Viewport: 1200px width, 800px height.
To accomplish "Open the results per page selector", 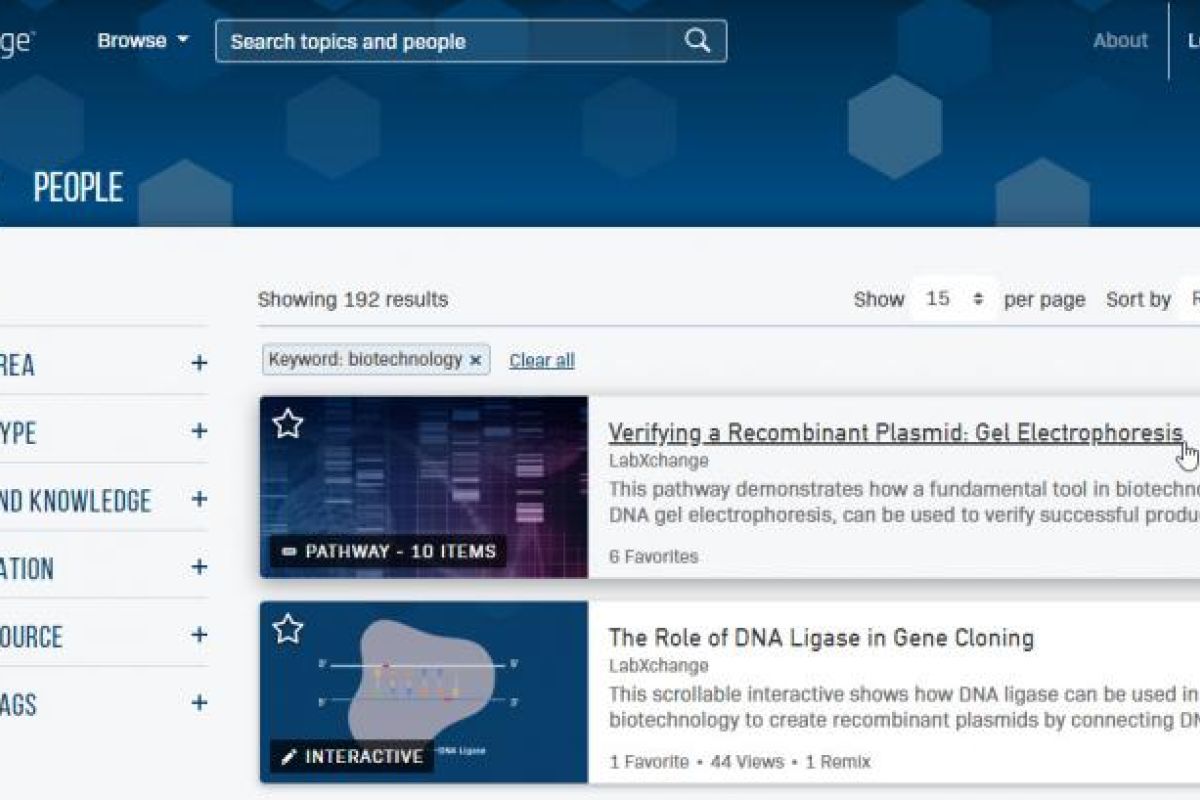I will (x=954, y=299).
